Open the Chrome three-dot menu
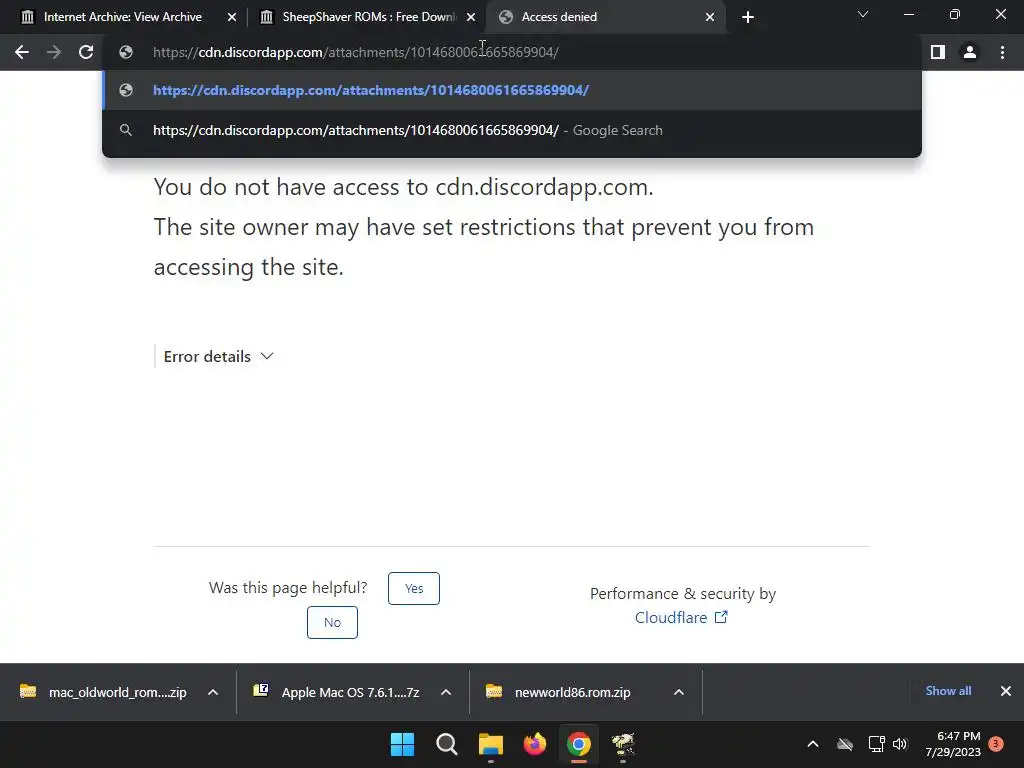1024x768 pixels. pos(1002,52)
